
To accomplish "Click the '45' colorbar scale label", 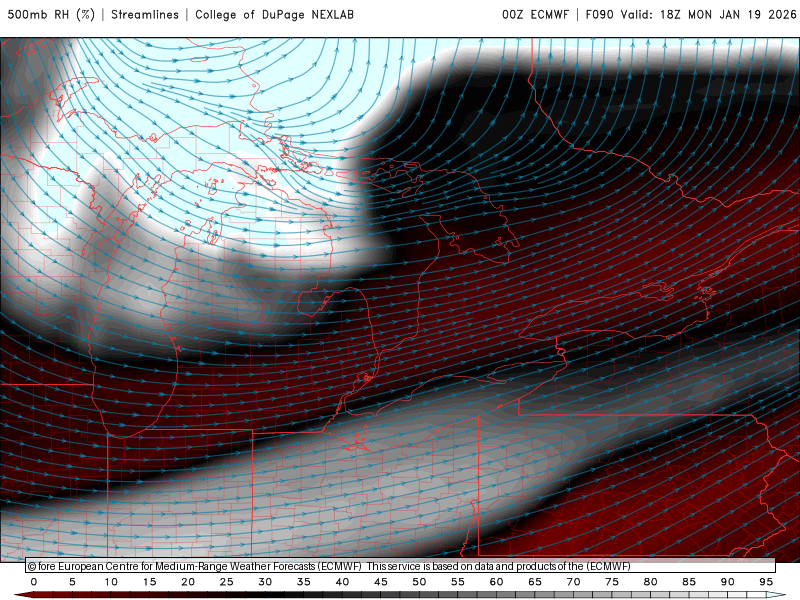I will tap(381, 582).
